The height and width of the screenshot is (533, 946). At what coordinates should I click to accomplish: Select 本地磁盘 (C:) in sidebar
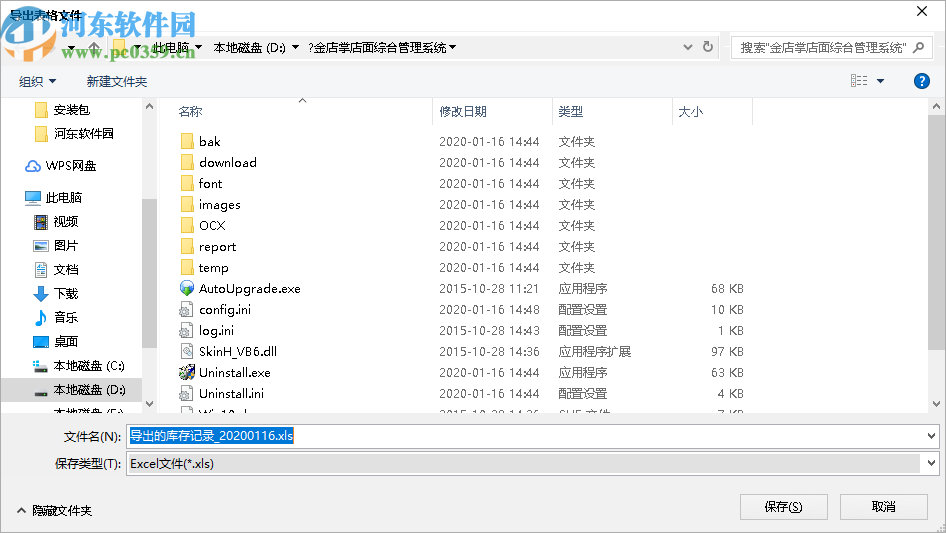79,366
